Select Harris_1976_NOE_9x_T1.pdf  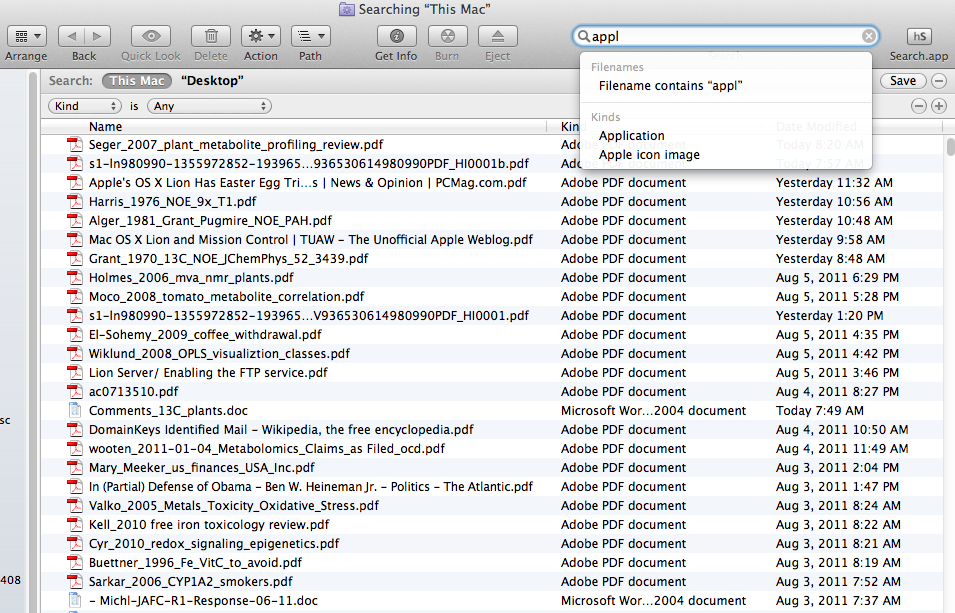click(x=172, y=202)
